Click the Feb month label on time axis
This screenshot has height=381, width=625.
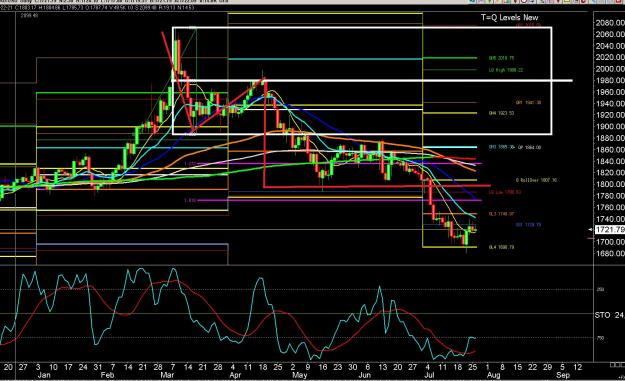(x=107, y=375)
